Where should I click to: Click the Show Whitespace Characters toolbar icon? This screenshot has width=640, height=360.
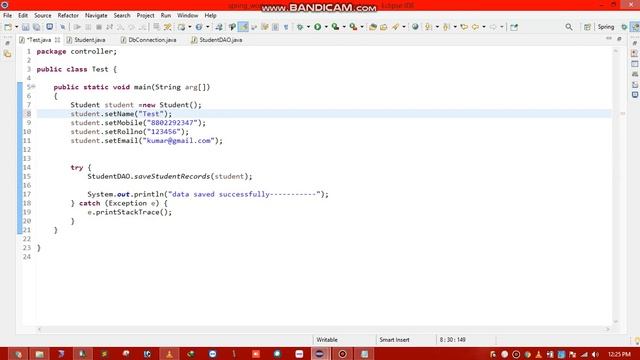[x=286, y=27]
